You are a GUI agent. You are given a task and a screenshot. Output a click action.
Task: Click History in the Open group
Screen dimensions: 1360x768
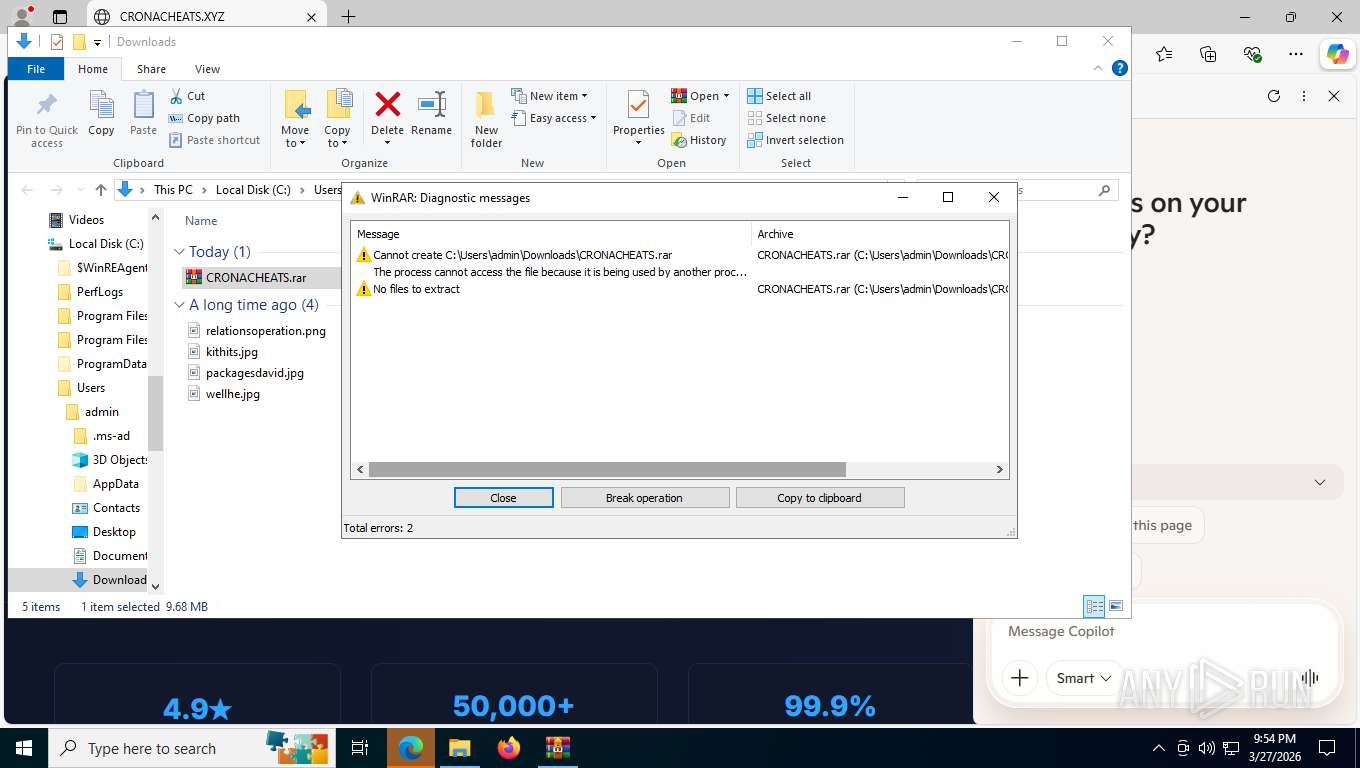point(699,140)
